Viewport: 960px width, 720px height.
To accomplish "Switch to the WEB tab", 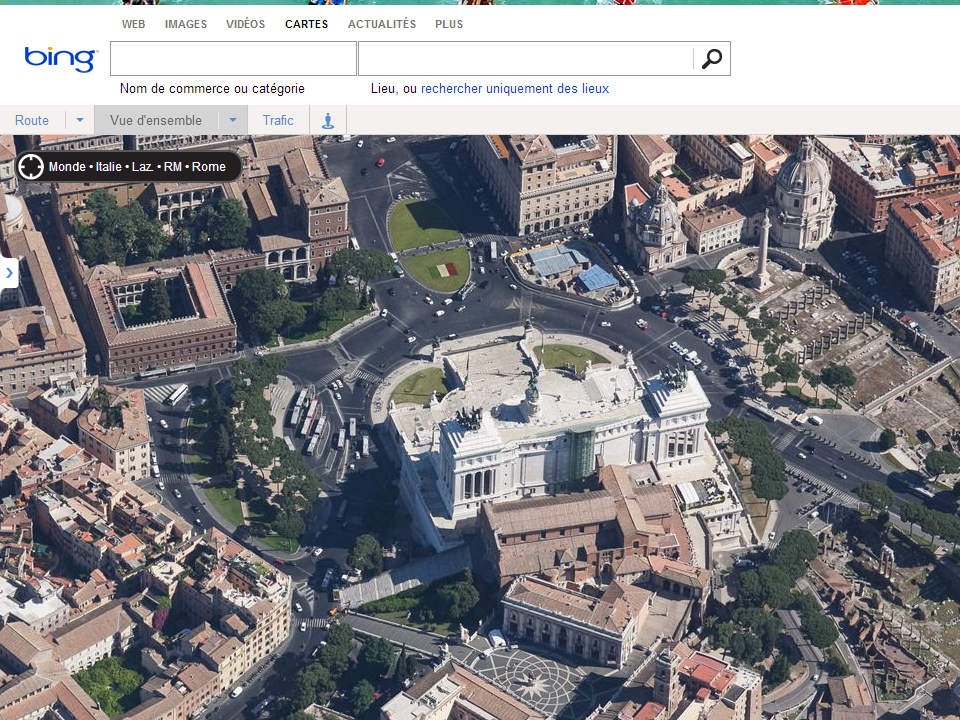I will coord(134,24).
